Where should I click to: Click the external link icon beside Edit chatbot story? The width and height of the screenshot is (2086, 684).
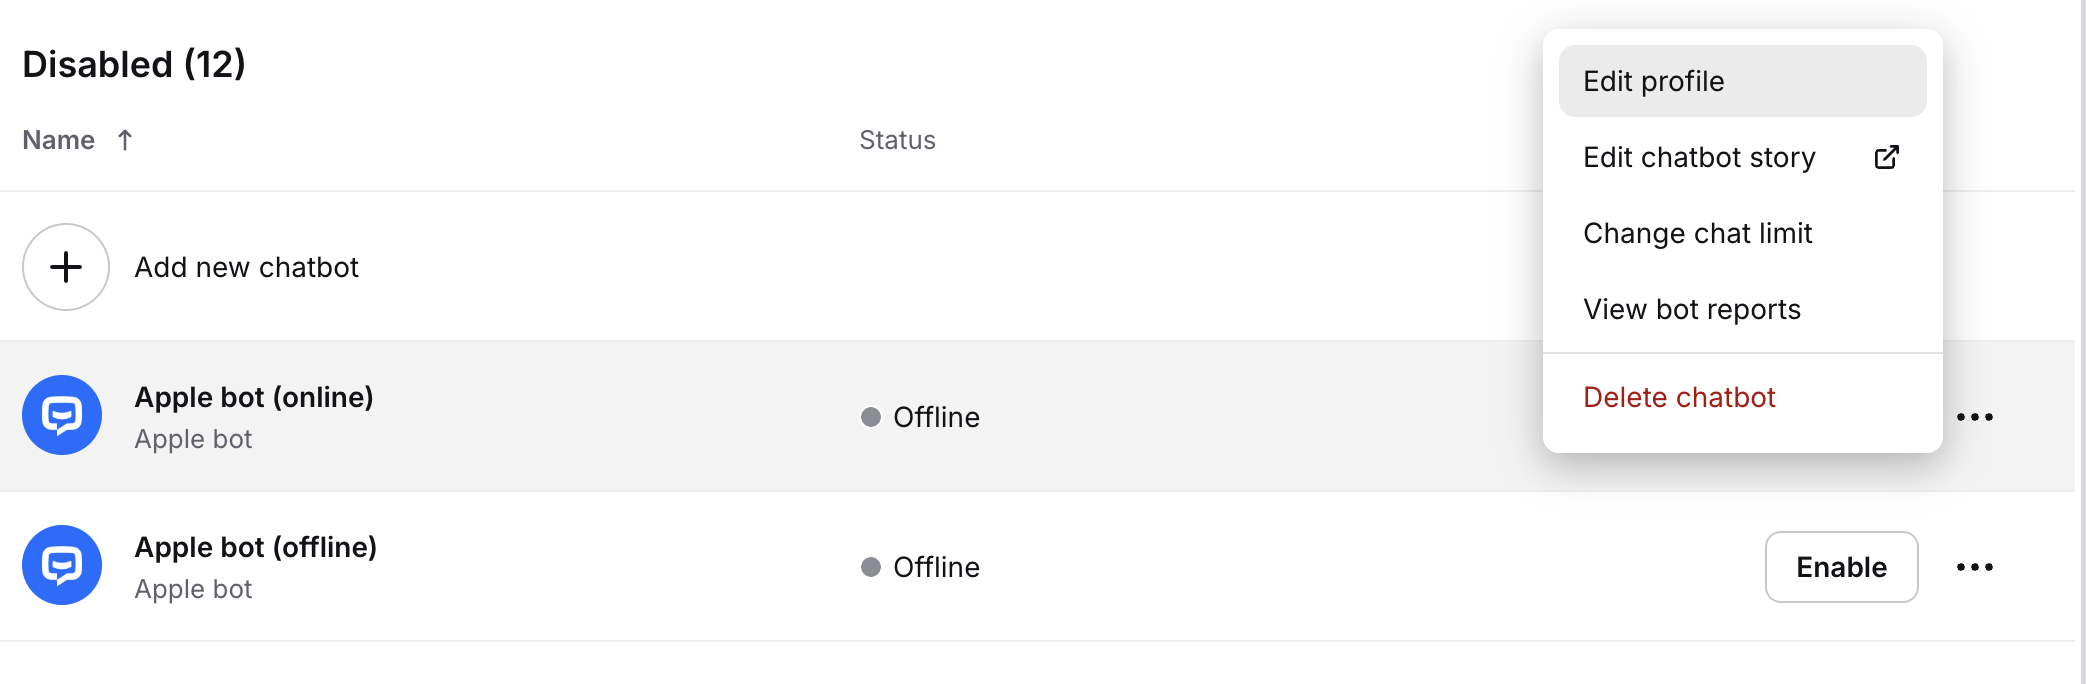(x=1886, y=157)
